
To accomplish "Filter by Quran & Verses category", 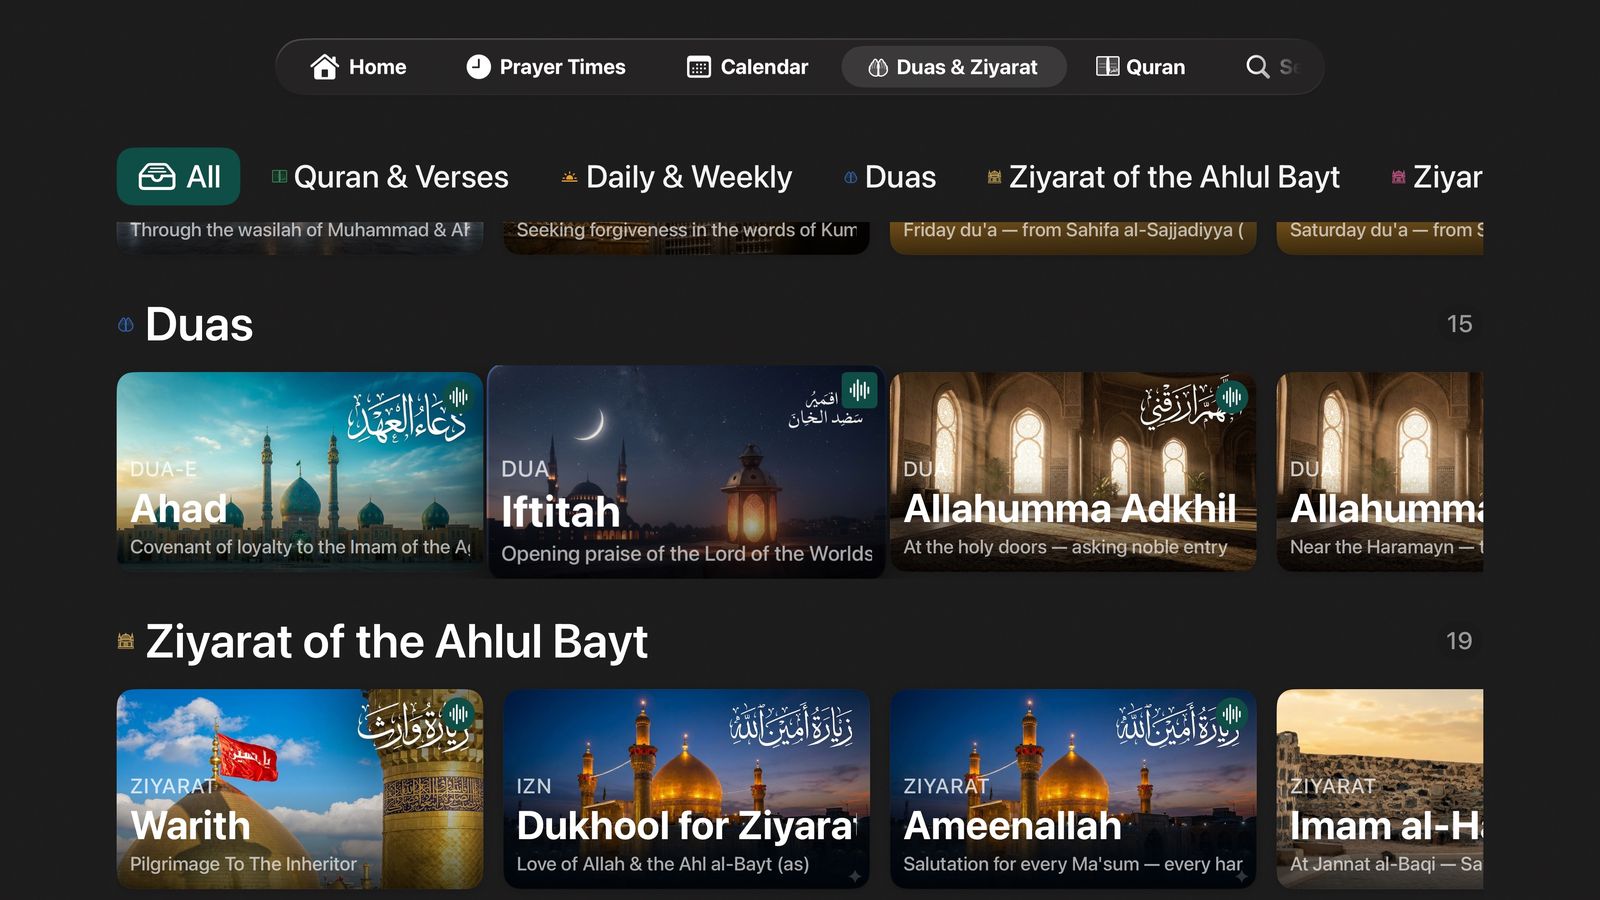I will pyautogui.click(x=391, y=177).
